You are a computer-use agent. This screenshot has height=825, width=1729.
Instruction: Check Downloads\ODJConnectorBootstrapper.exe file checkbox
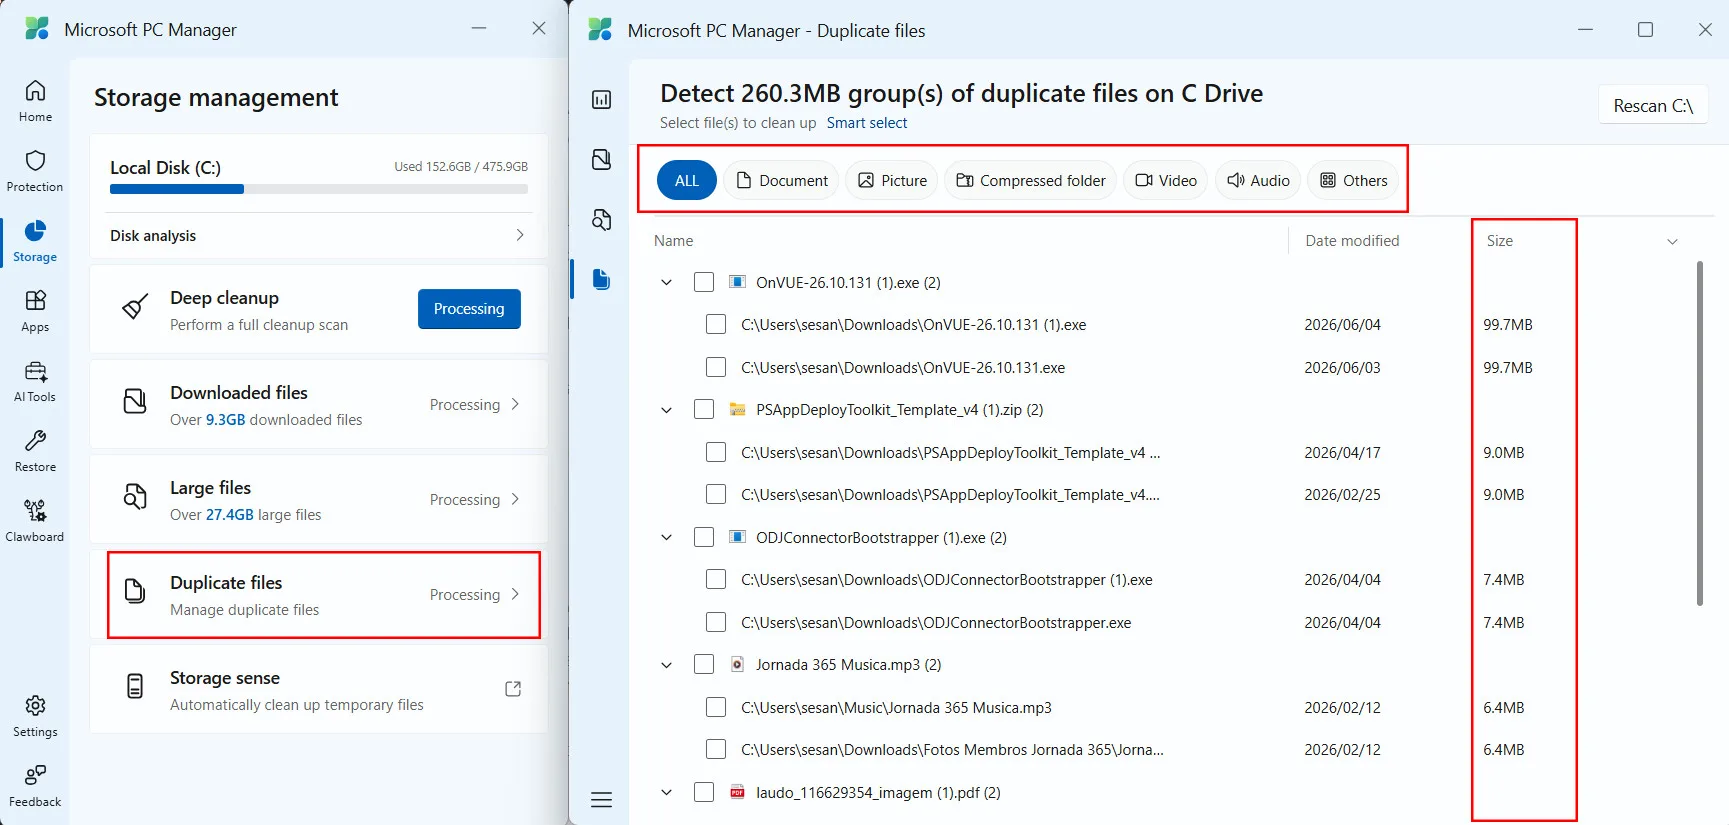click(716, 622)
